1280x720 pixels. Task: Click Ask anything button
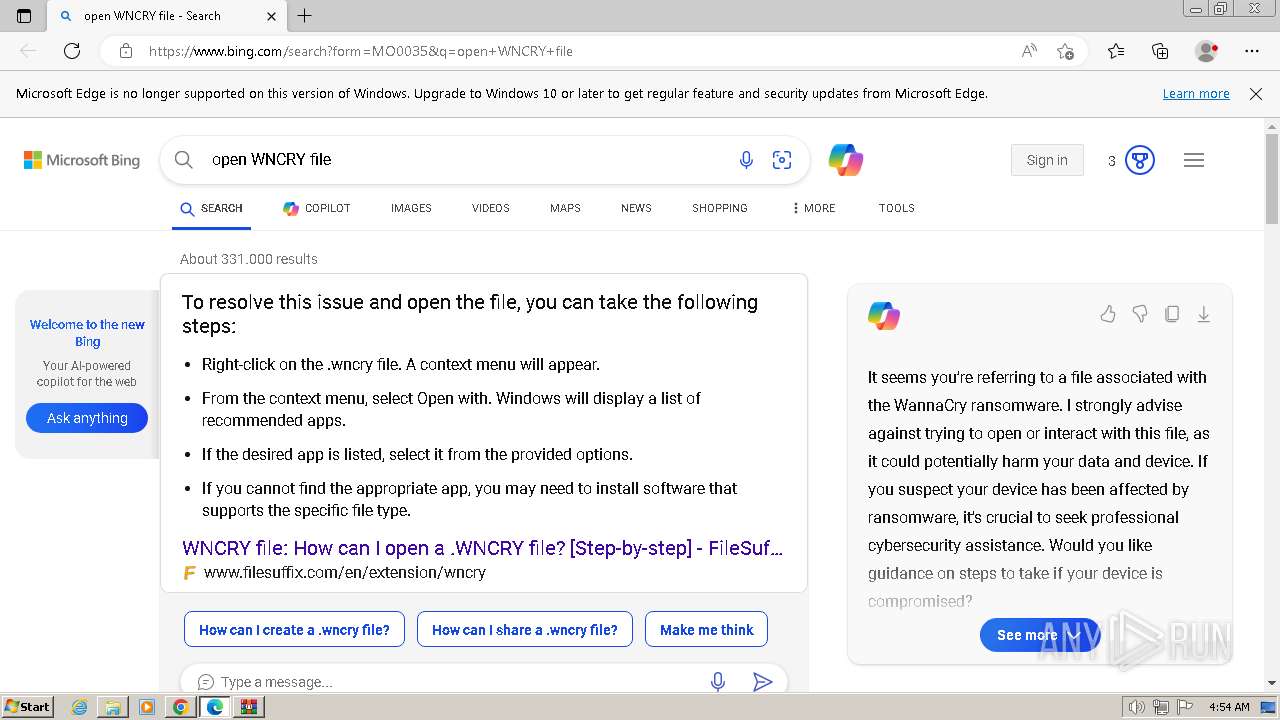(87, 418)
